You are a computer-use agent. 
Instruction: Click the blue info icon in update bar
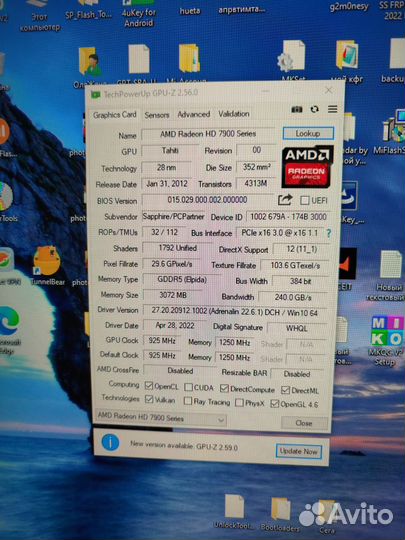pos(111,443)
